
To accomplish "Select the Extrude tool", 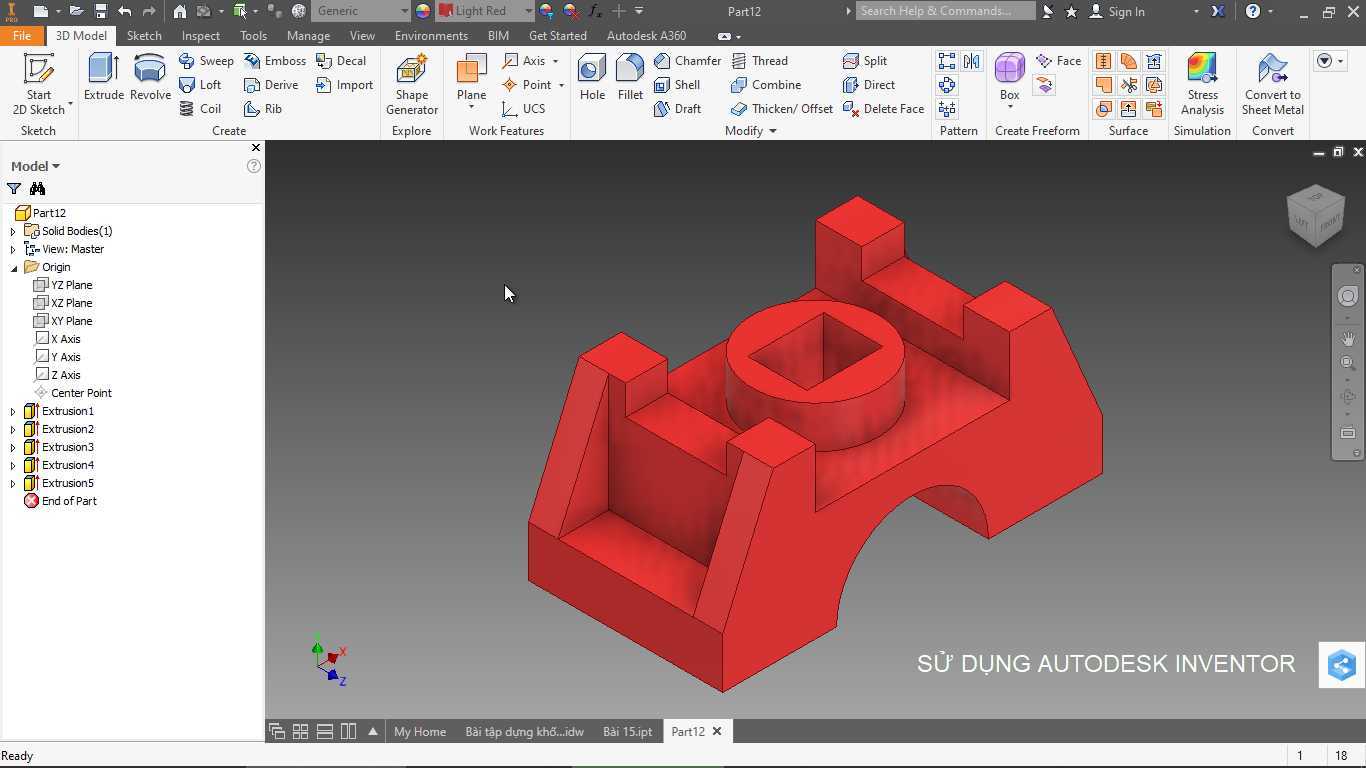I will [104, 78].
